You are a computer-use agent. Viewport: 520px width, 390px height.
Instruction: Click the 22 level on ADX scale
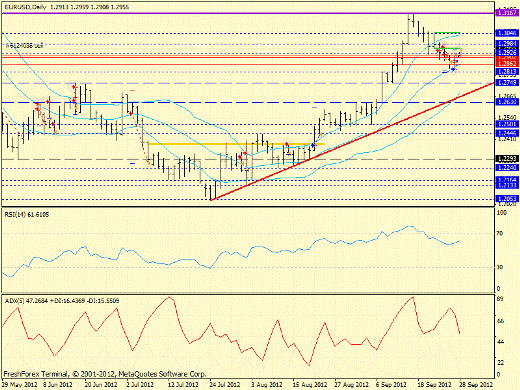pos(500,362)
